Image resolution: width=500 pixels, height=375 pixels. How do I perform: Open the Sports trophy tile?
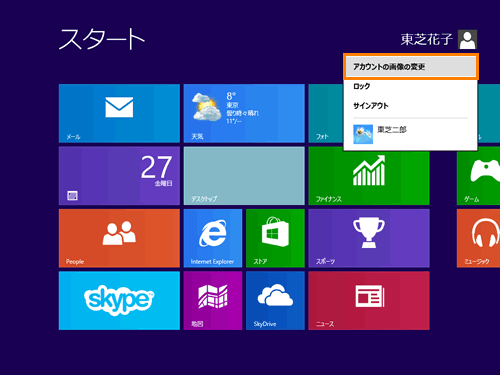coord(369,238)
